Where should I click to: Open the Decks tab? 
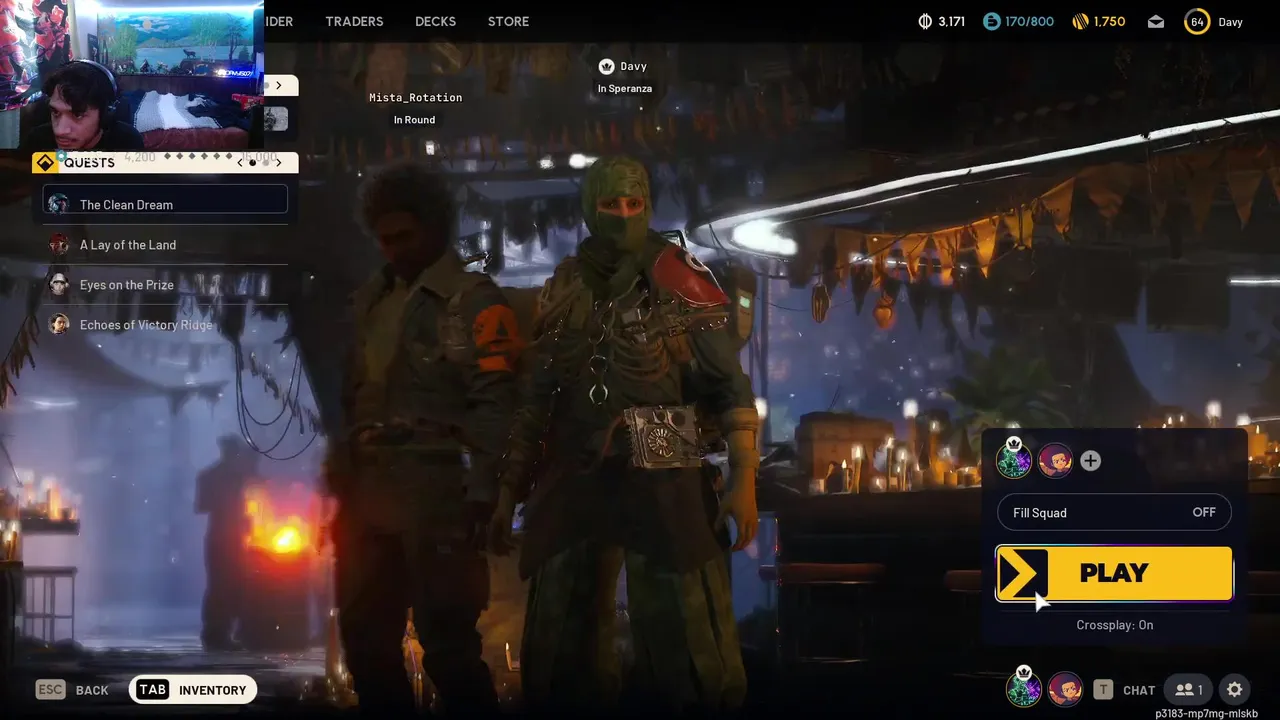(x=435, y=21)
